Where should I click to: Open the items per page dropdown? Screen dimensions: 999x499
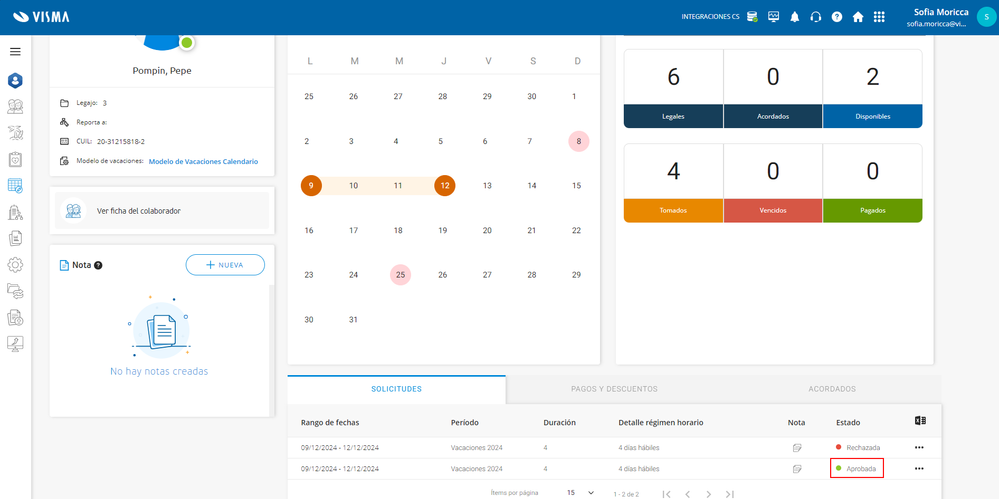(x=580, y=493)
